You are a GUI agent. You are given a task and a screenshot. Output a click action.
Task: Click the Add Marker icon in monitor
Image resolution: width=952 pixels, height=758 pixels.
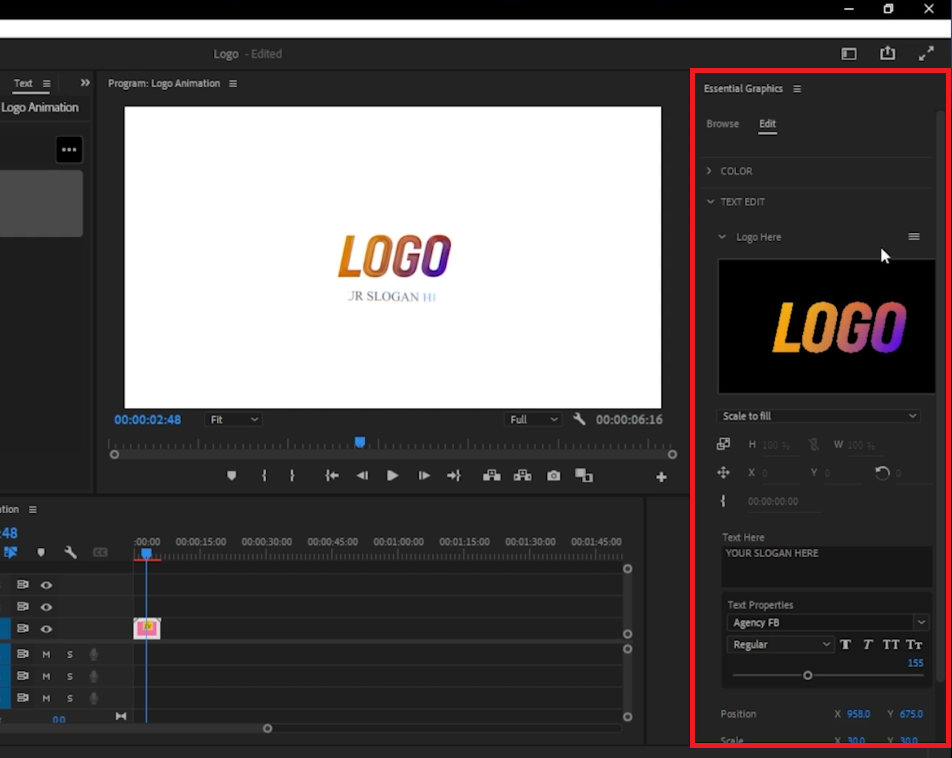[x=232, y=476]
